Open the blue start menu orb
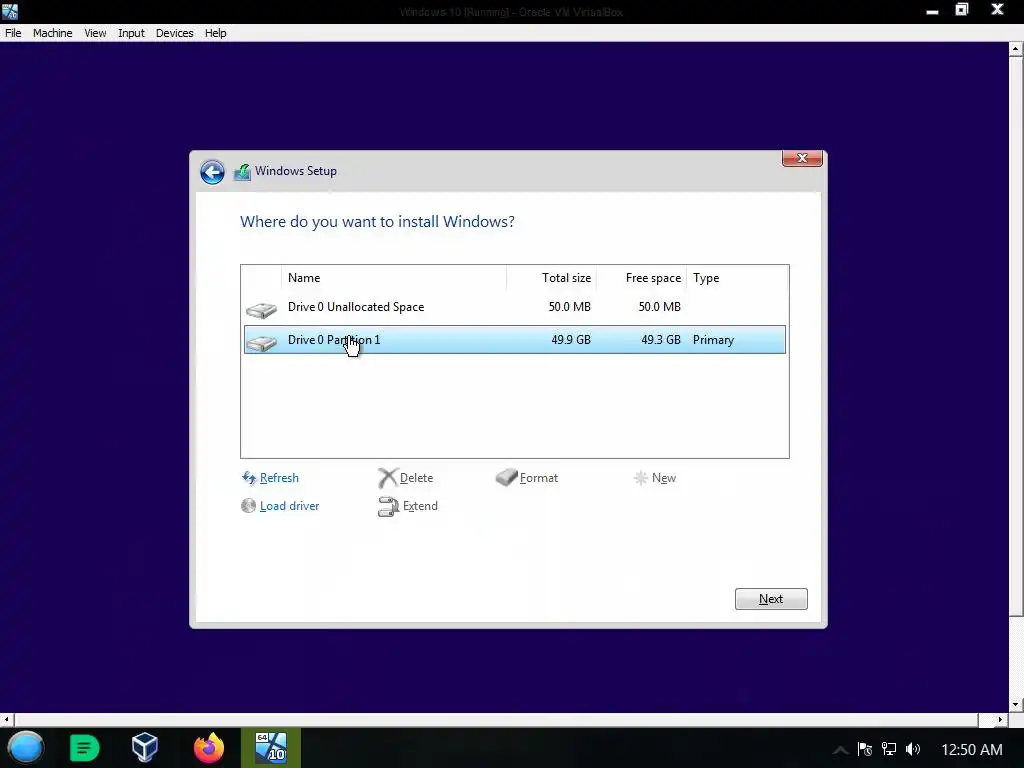Image resolution: width=1024 pixels, height=768 pixels. coord(25,748)
